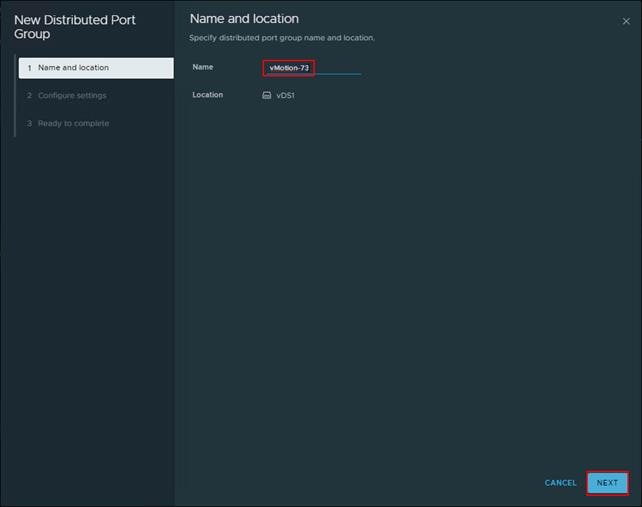642x507 pixels.
Task: Click the NEXT button
Action: (607, 483)
